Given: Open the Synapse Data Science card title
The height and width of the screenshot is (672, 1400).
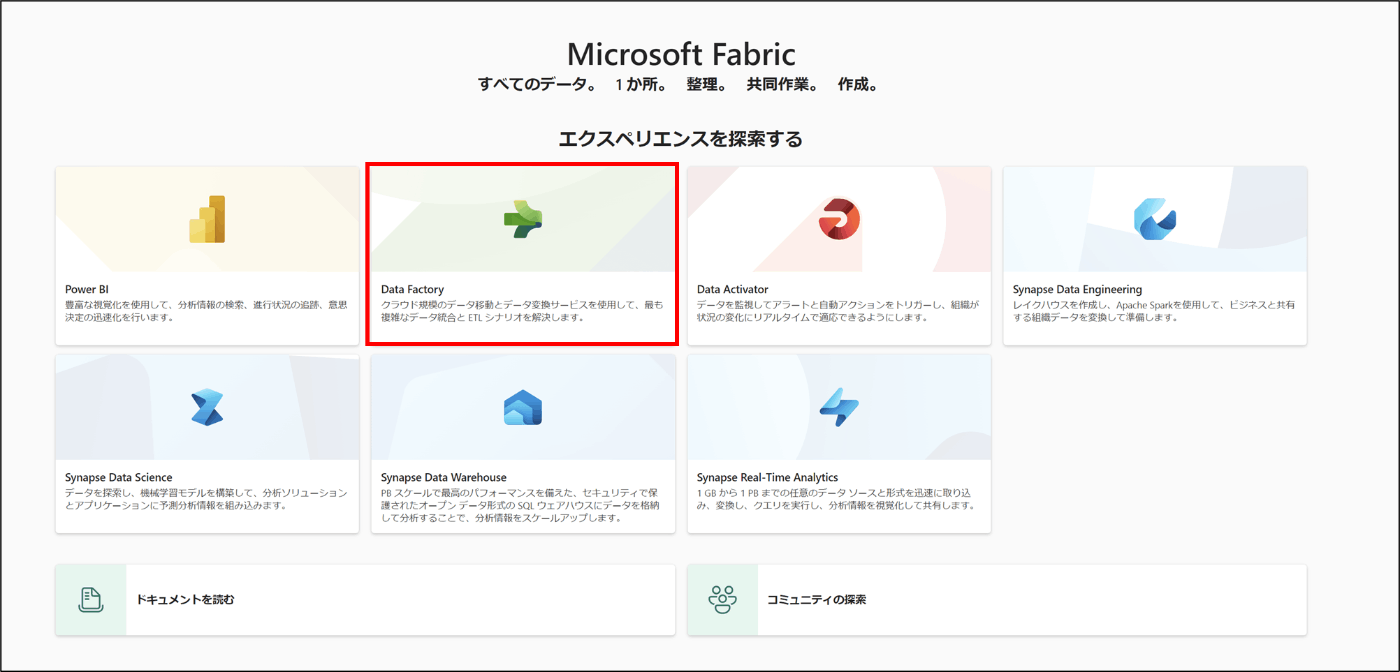Looking at the screenshot, I should 119,478.
